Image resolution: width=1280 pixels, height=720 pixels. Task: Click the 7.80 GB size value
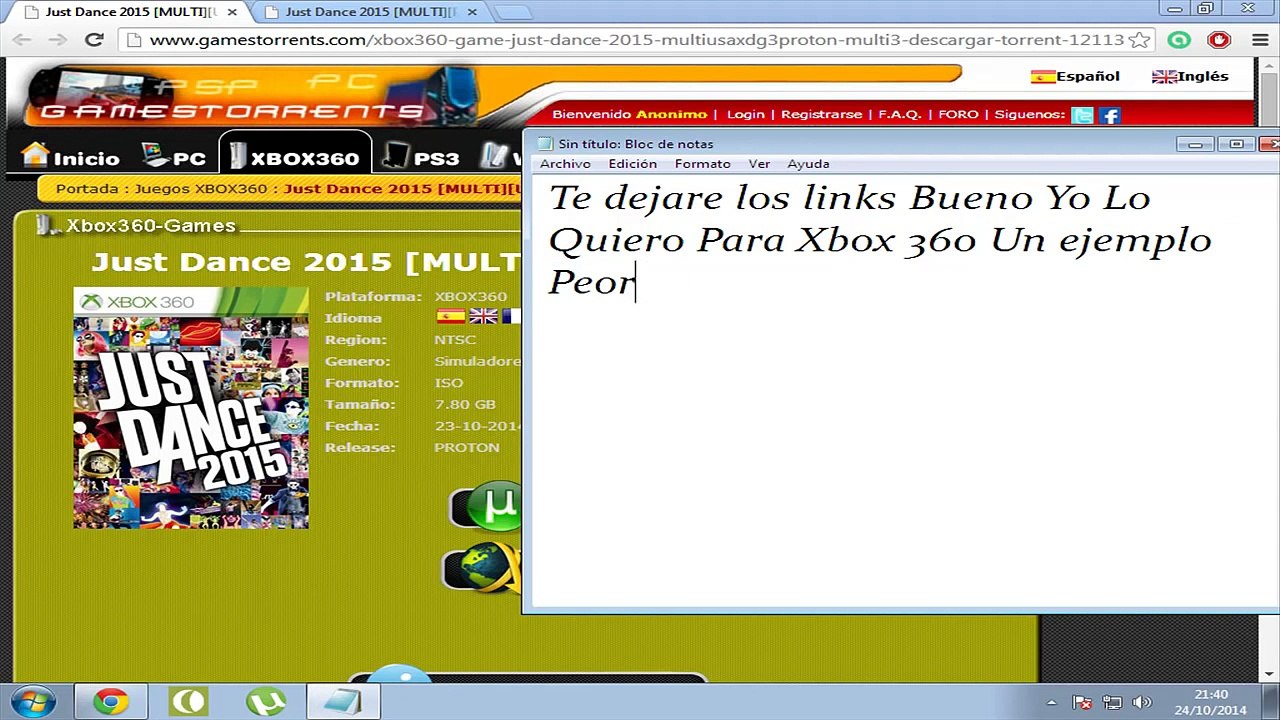(465, 404)
